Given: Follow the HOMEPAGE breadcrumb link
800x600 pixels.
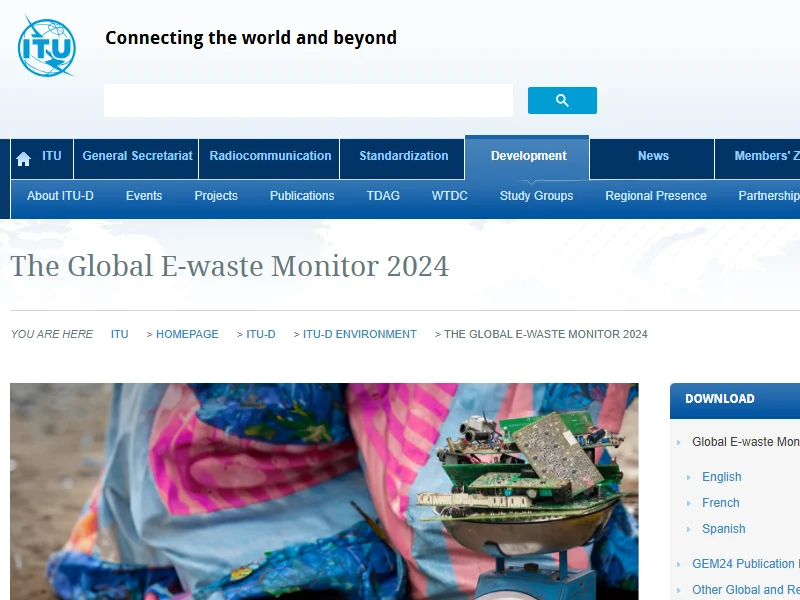Looking at the screenshot, I should coord(187,334).
